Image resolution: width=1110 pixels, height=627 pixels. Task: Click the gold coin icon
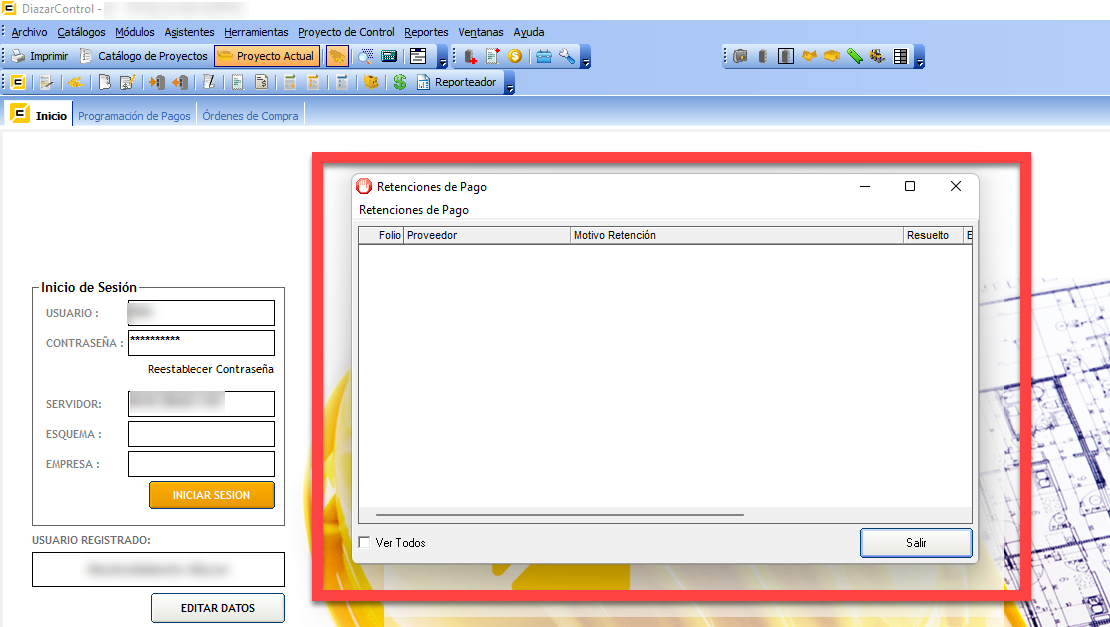point(515,56)
